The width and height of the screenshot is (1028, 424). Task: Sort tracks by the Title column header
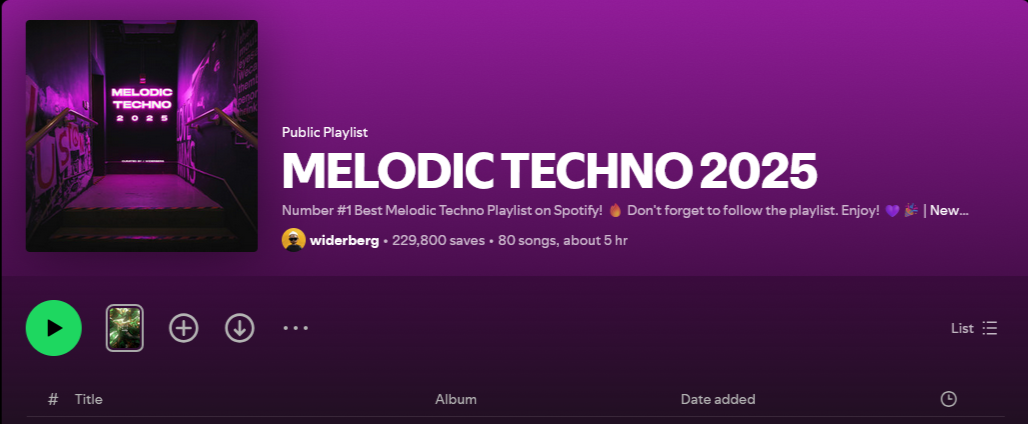click(89, 399)
